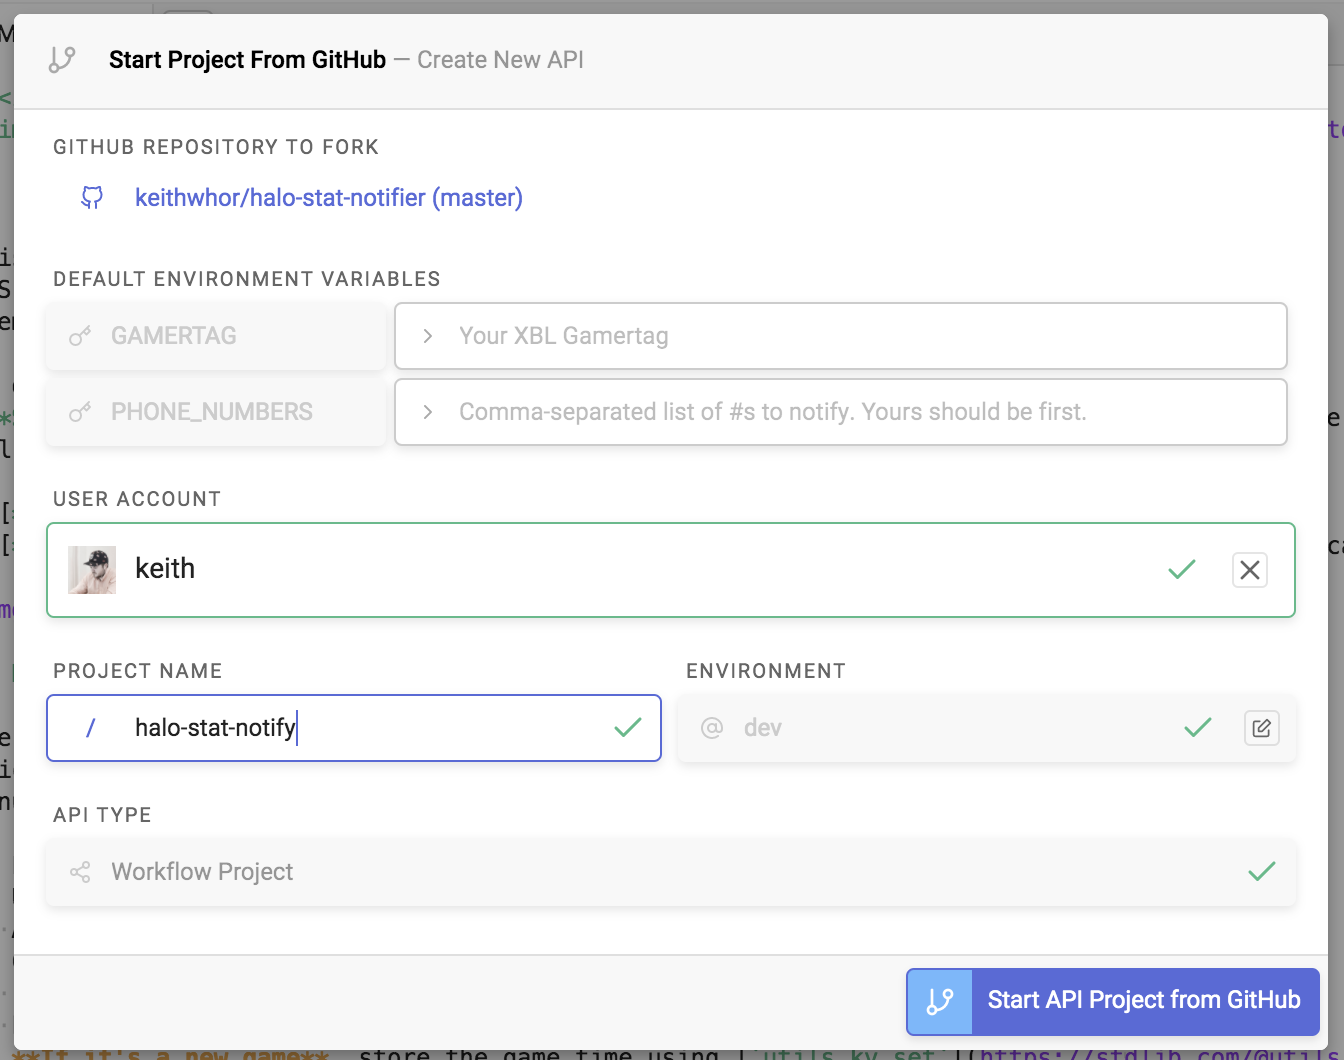Image resolution: width=1344 pixels, height=1060 pixels.
Task: Click the key icon next to PHONE_NUMBERS
Action: coord(80,412)
